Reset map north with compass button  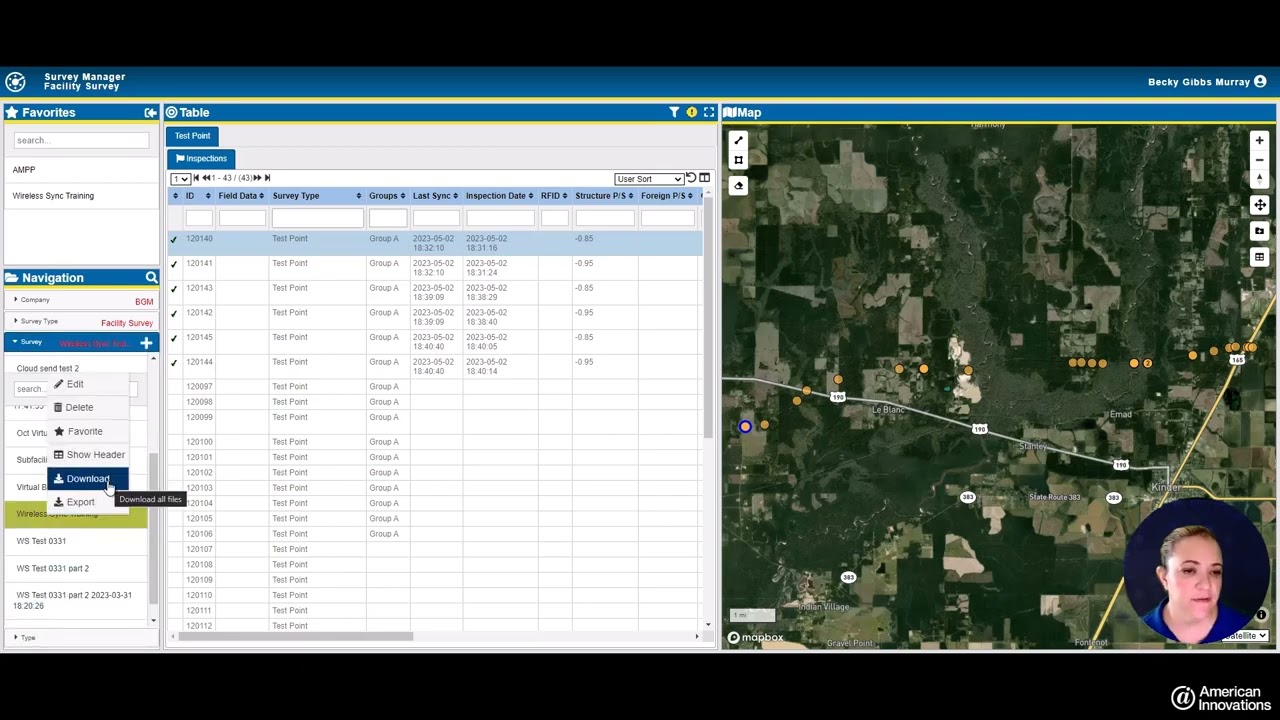[1259, 178]
